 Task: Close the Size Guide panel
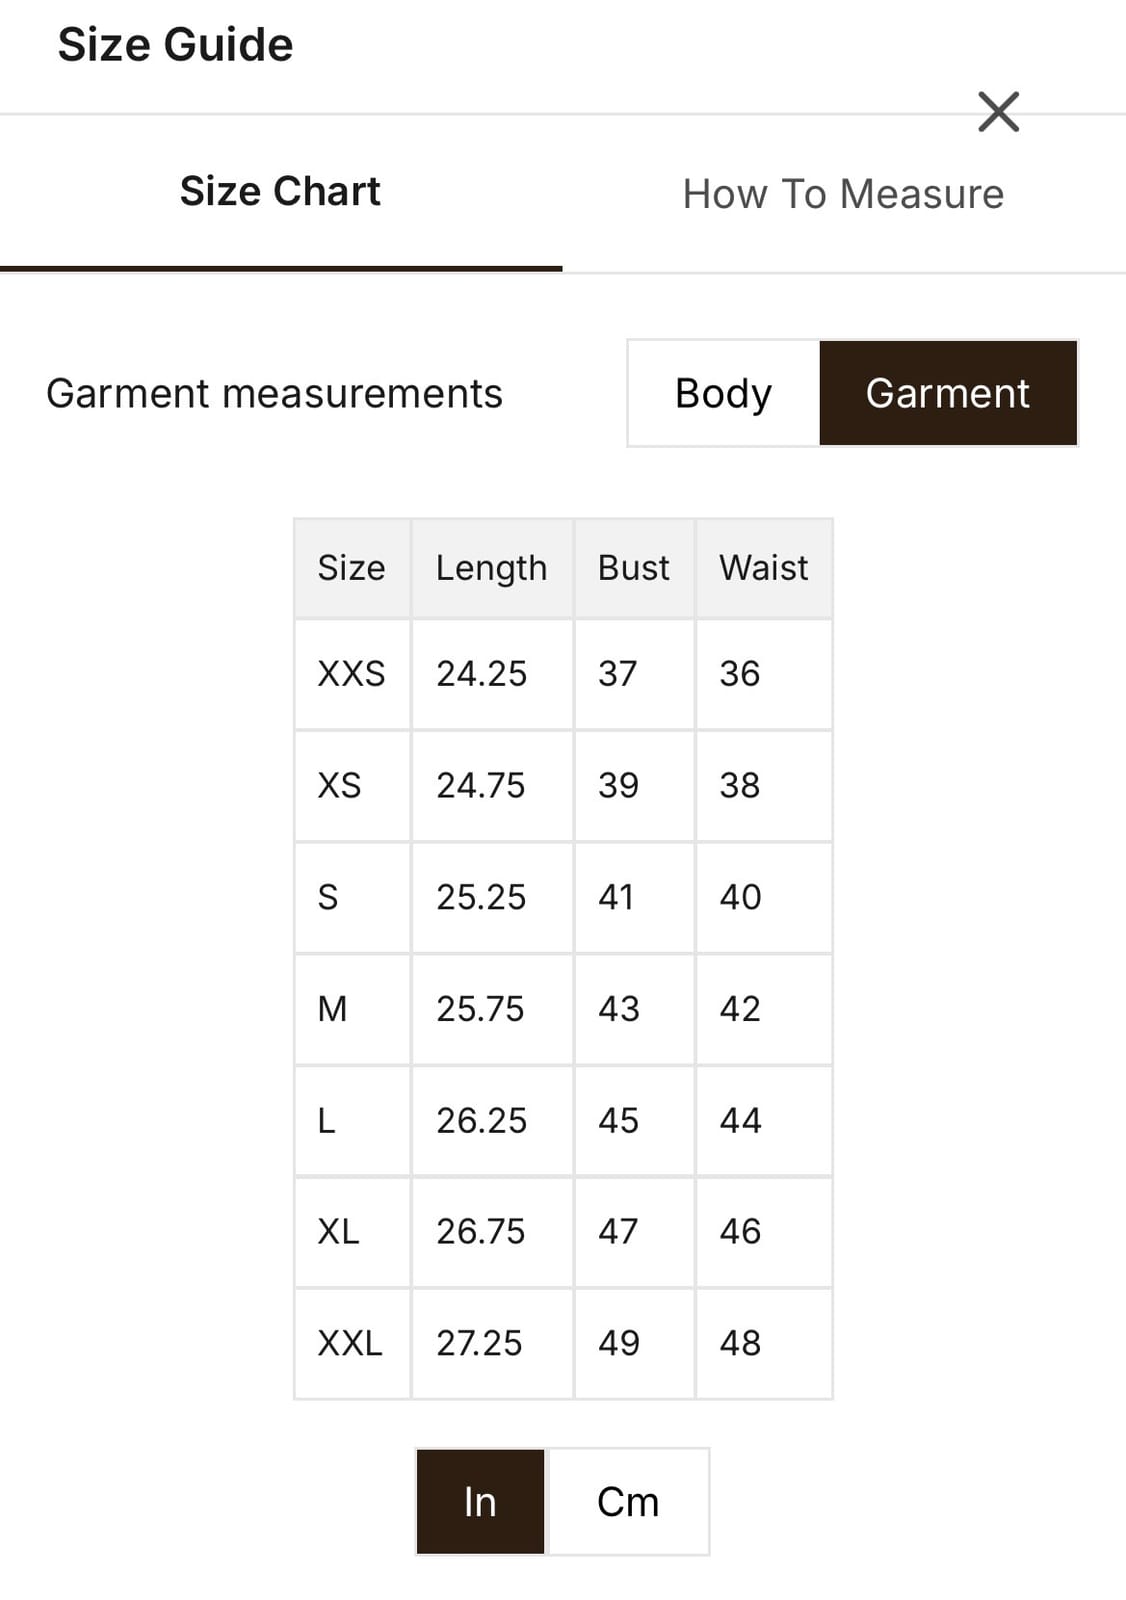(x=998, y=112)
